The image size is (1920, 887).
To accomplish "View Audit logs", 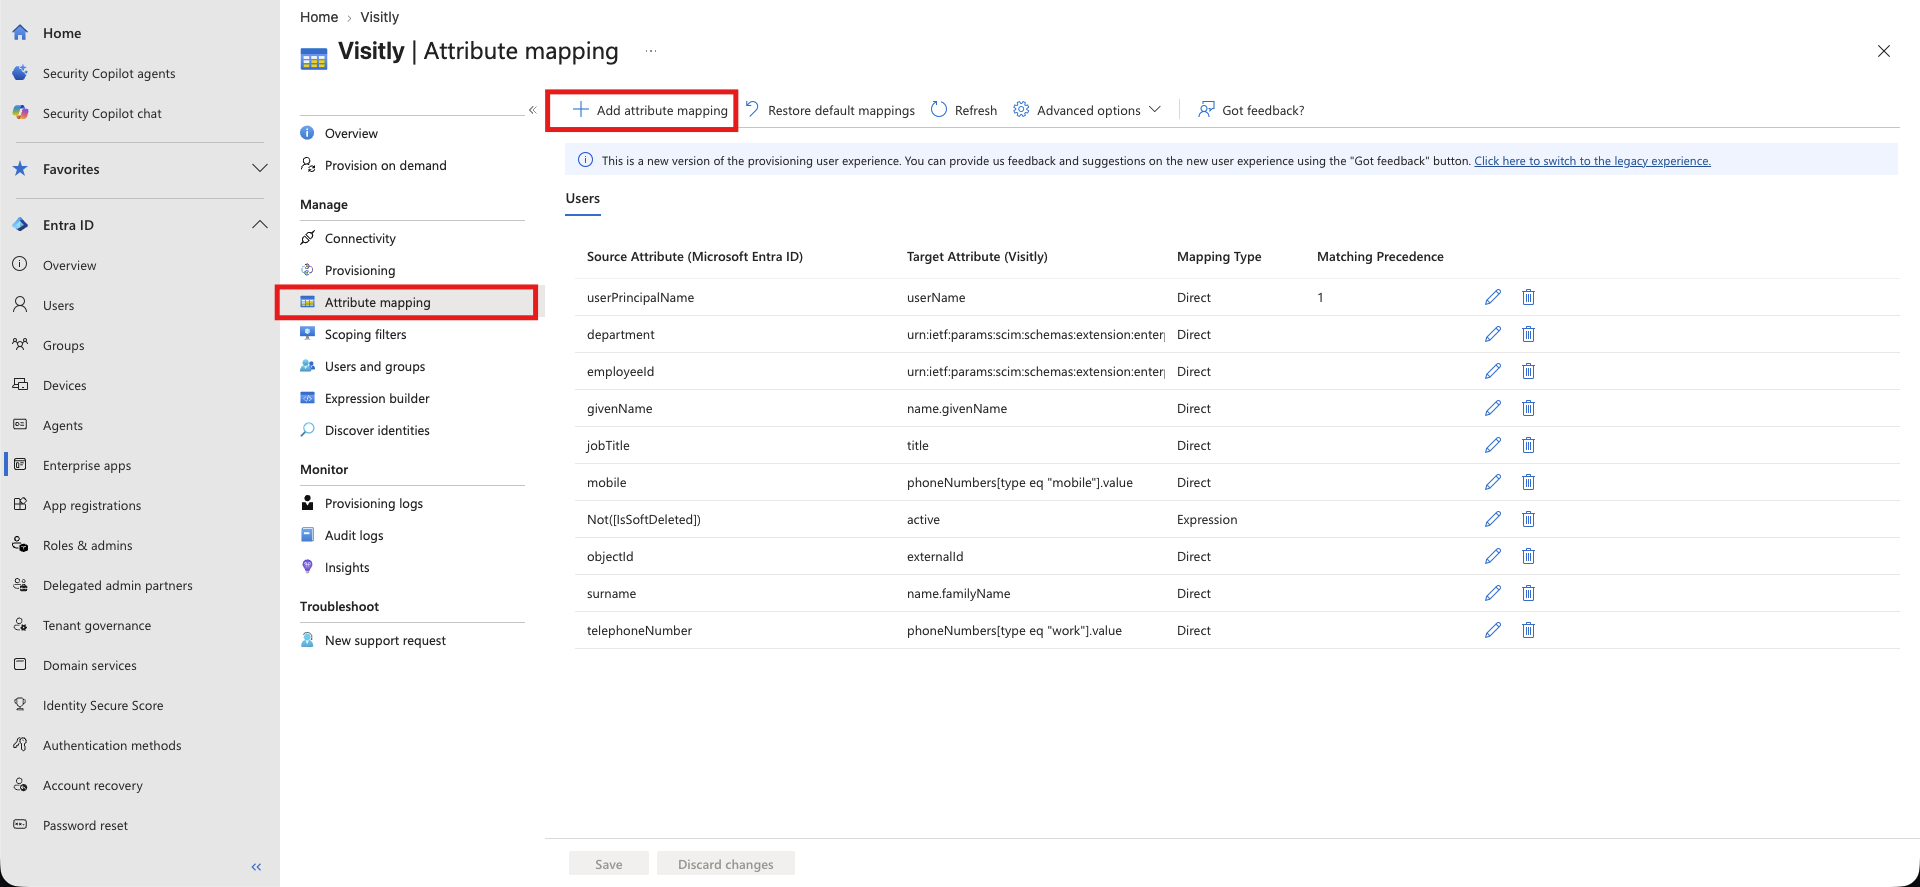I will point(354,535).
